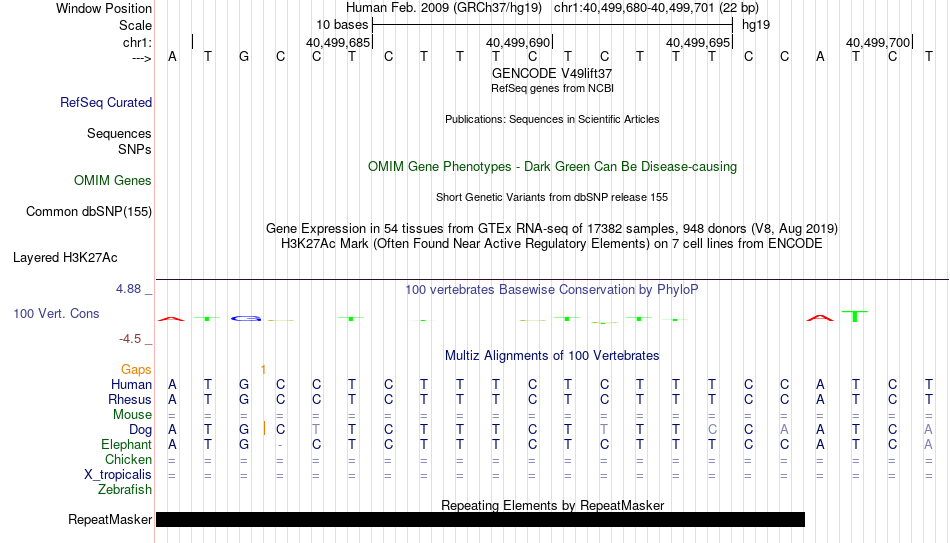Click the Scale label

135,25
